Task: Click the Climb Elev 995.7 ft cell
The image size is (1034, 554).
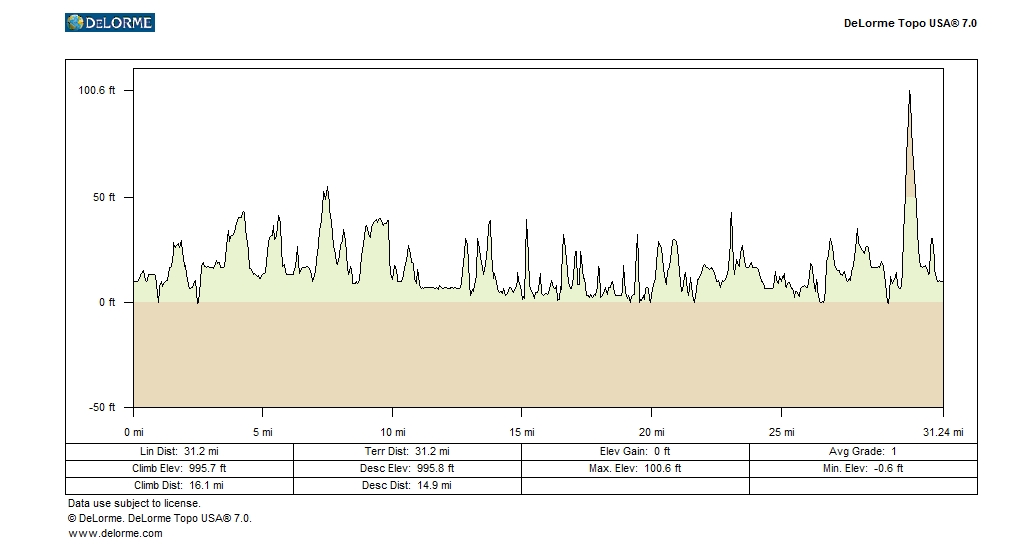Action: pos(179,468)
